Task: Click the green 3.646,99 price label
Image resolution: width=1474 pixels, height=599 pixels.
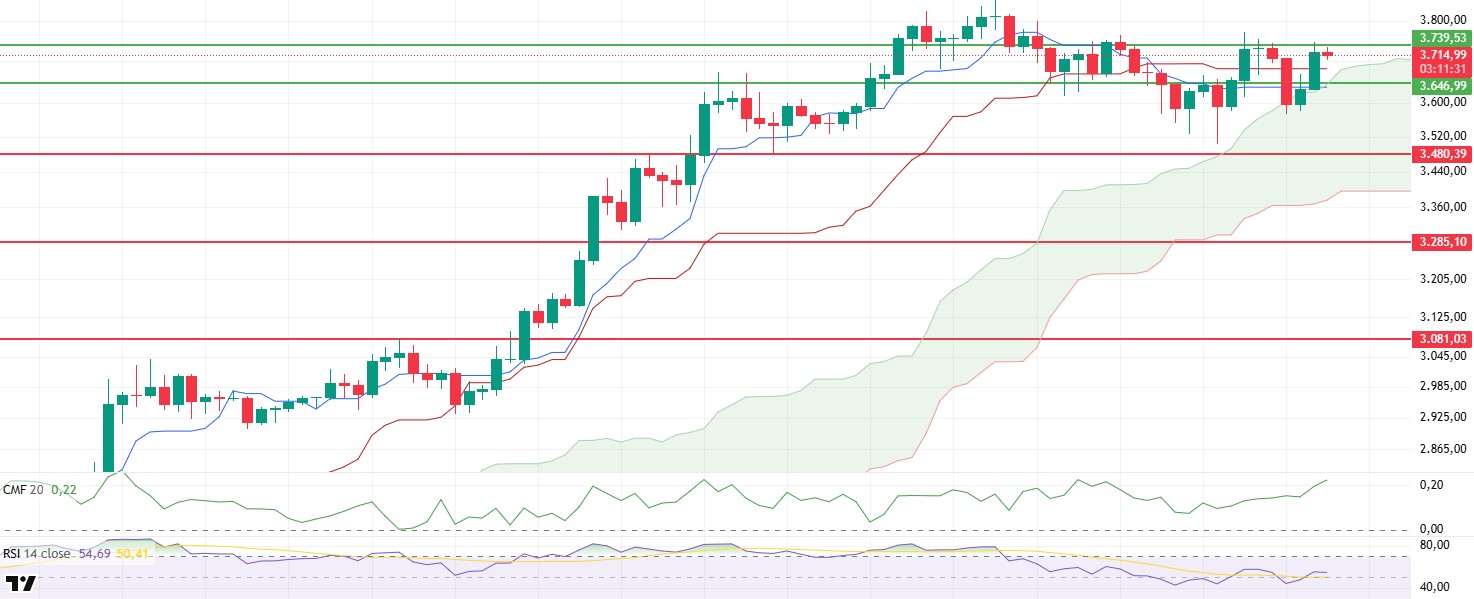Action: [x=1441, y=86]
